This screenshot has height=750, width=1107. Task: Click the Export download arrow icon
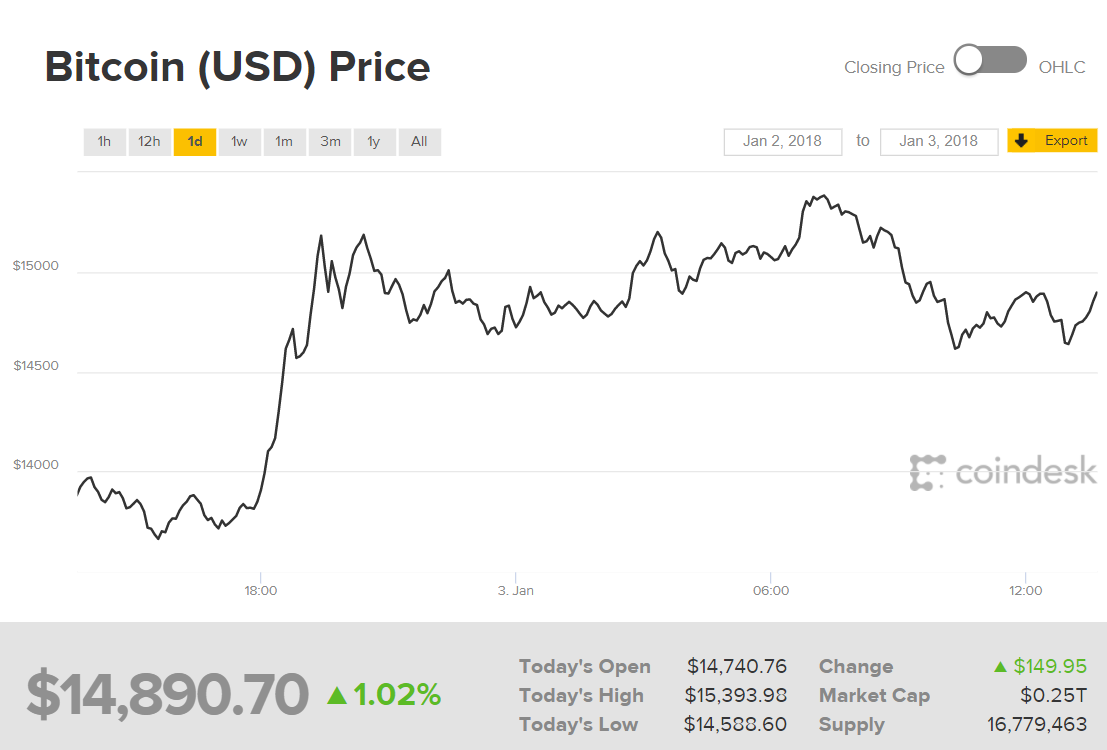tap(1022, 140)
